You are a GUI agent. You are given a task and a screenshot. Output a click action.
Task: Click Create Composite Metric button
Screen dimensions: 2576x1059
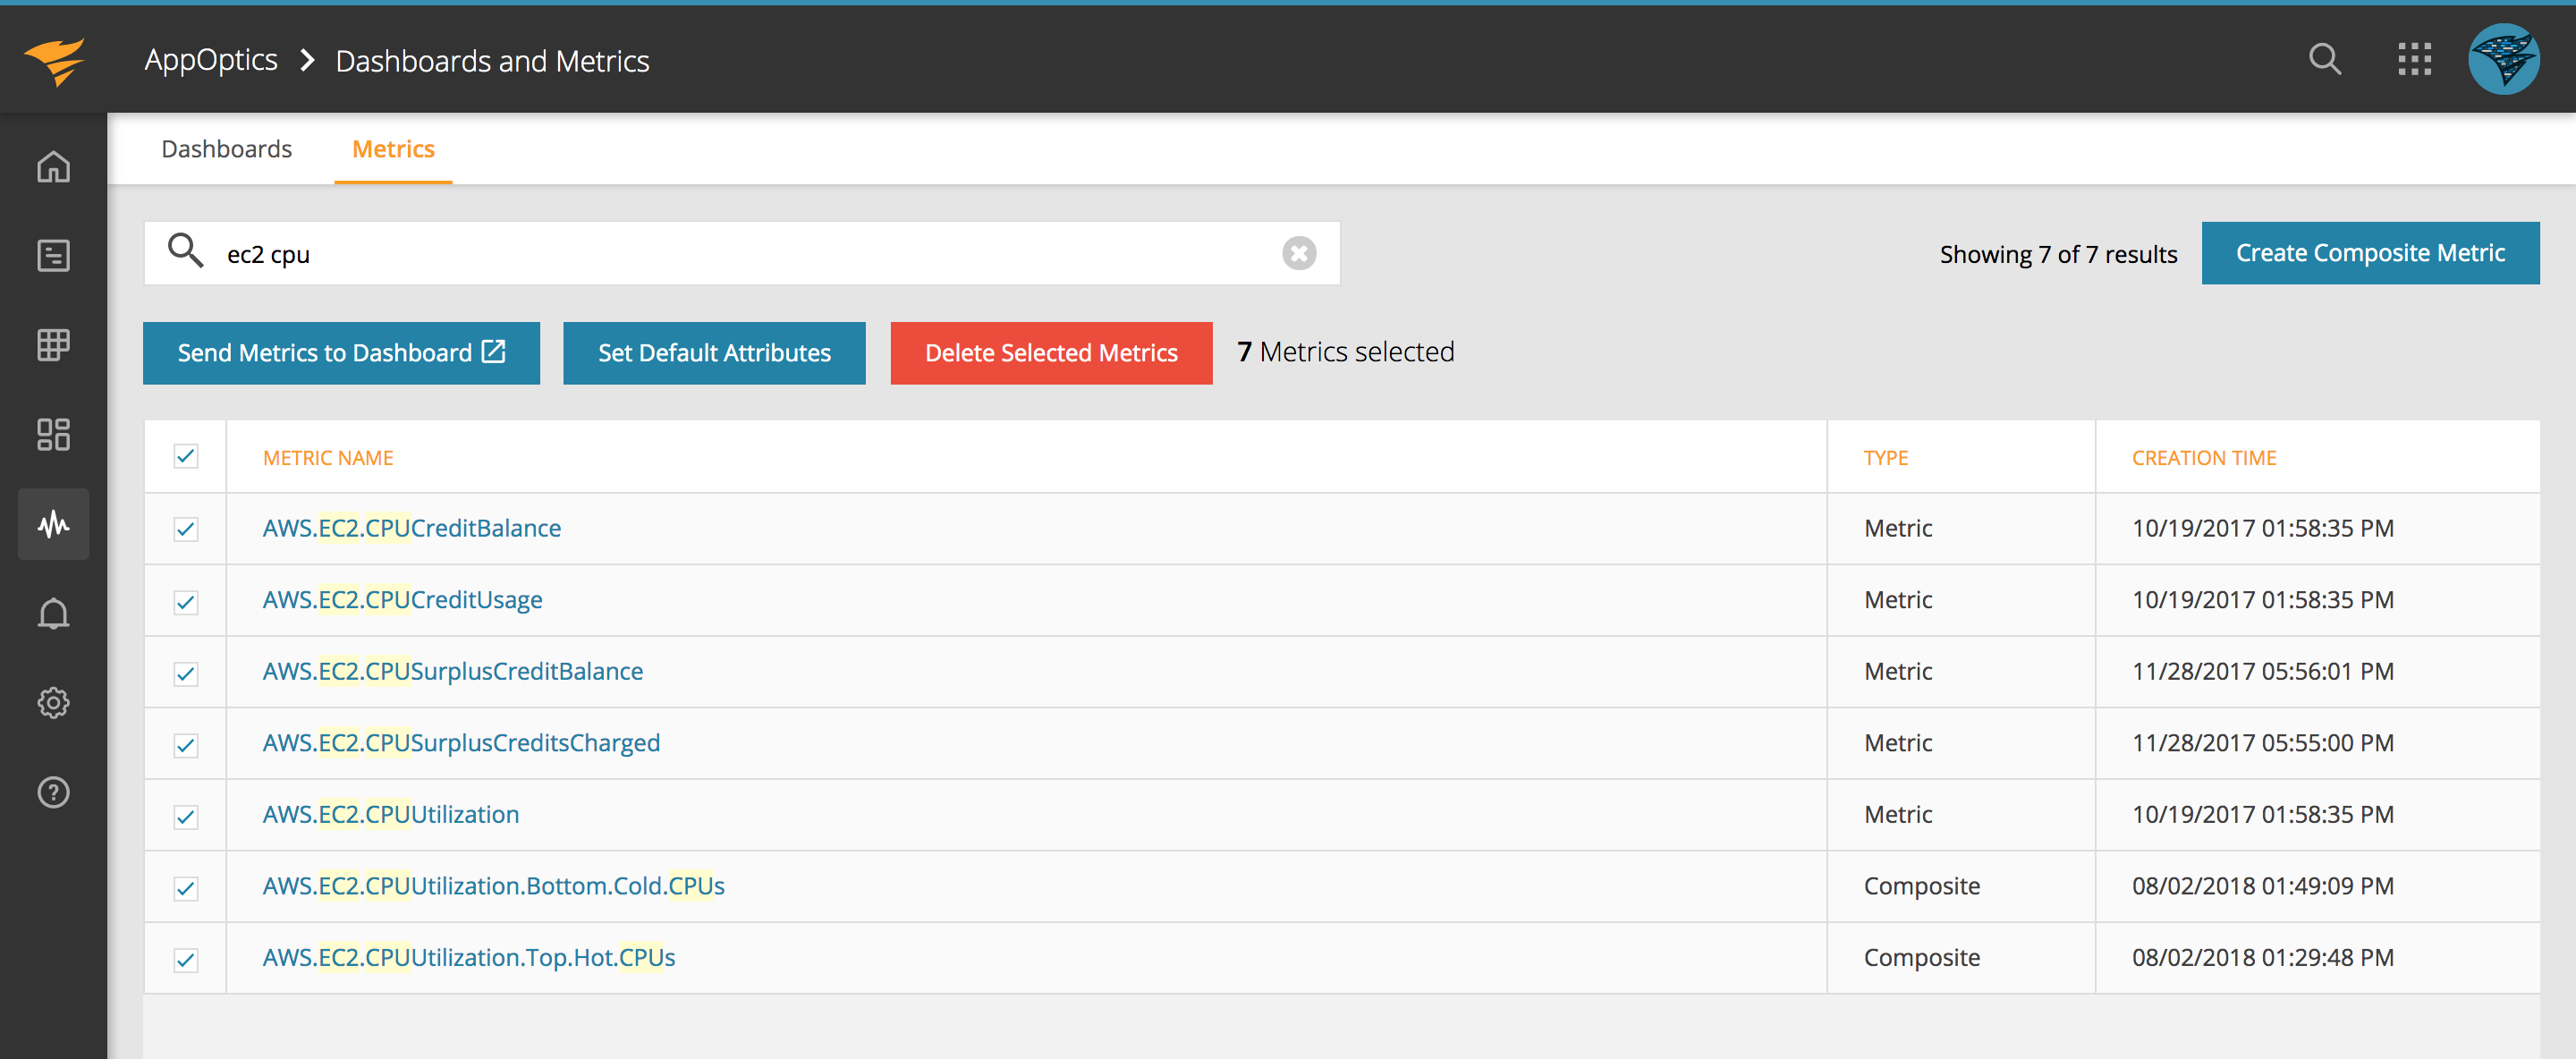click(x=2370, y=254)
